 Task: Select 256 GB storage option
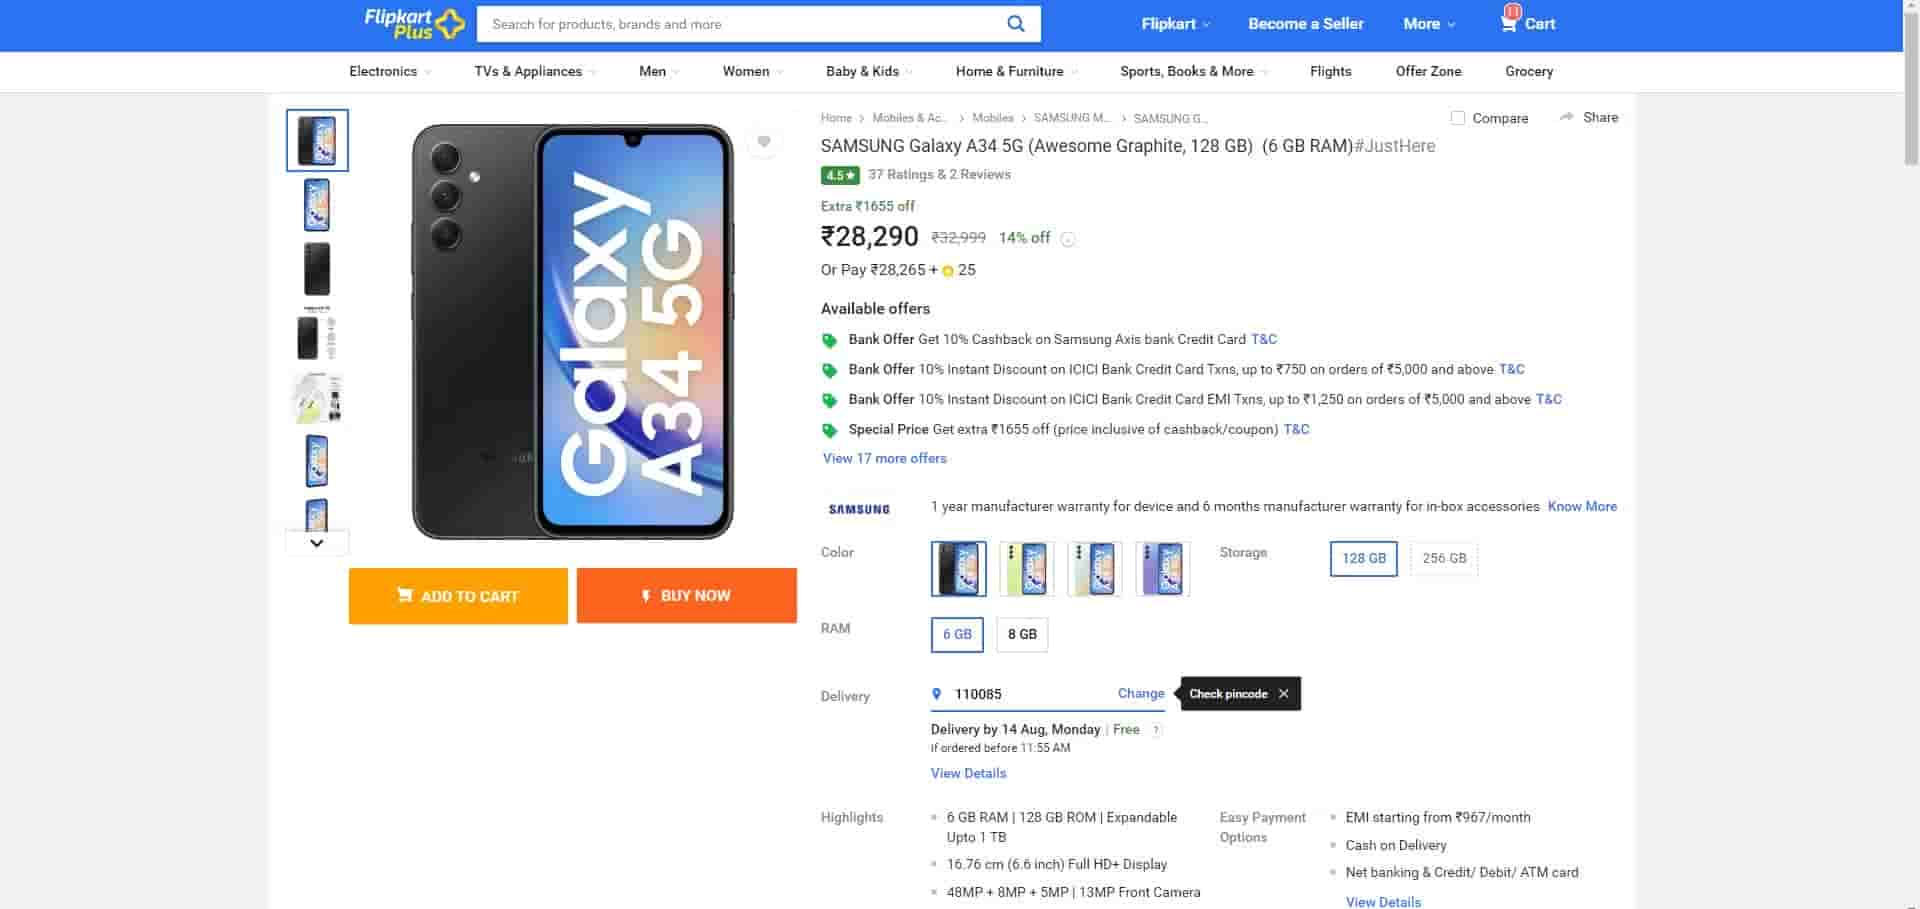pyautogui.click(x=1444, y=558)
